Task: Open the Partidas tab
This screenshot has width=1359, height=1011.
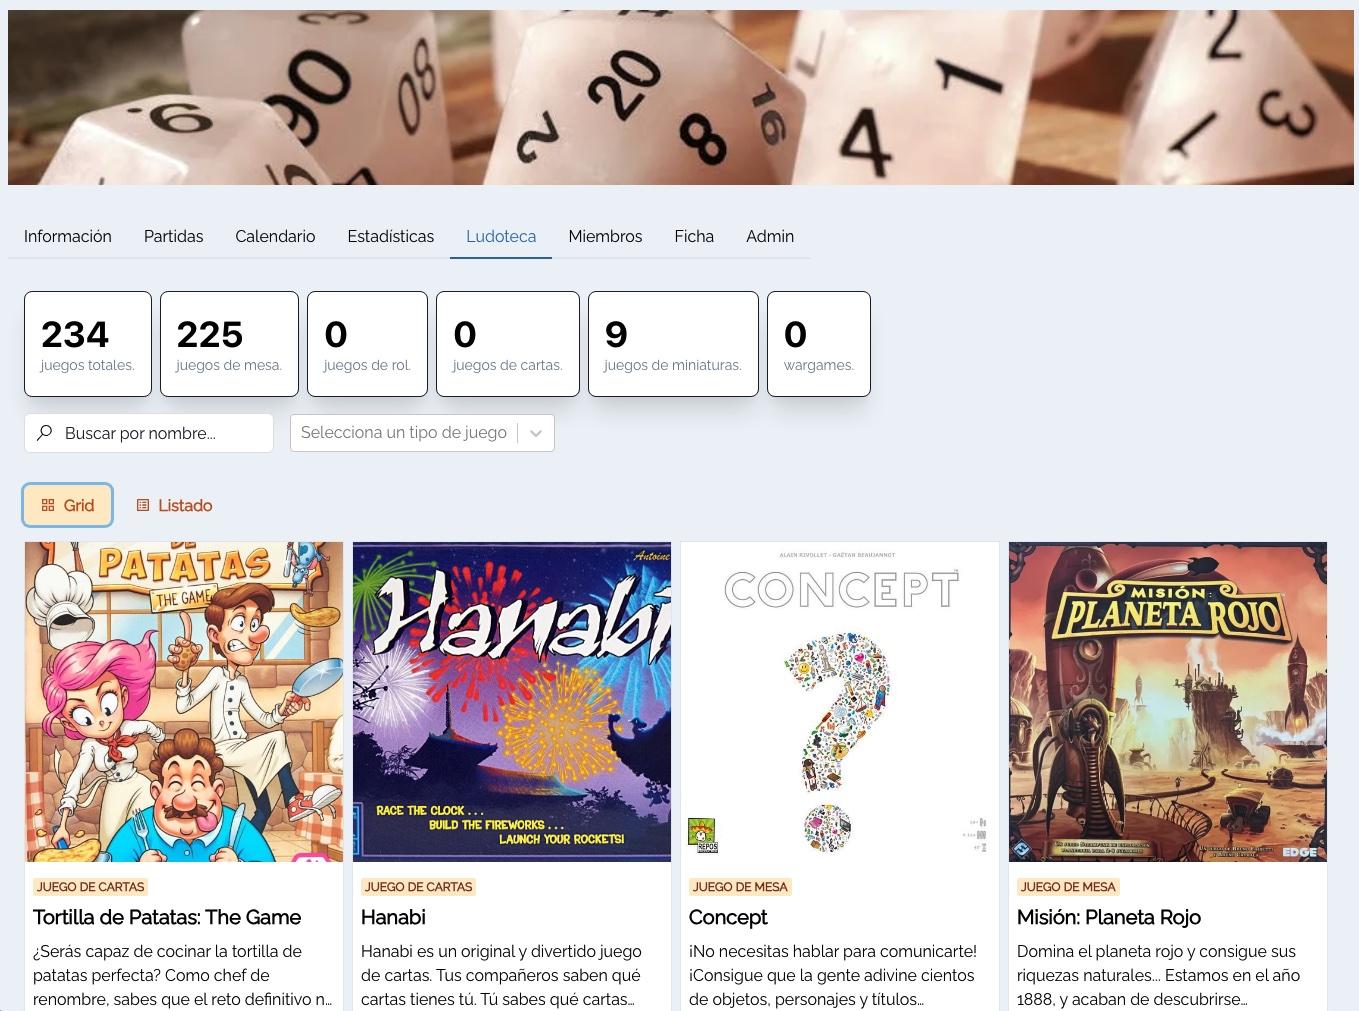Action: pos(173,237)
